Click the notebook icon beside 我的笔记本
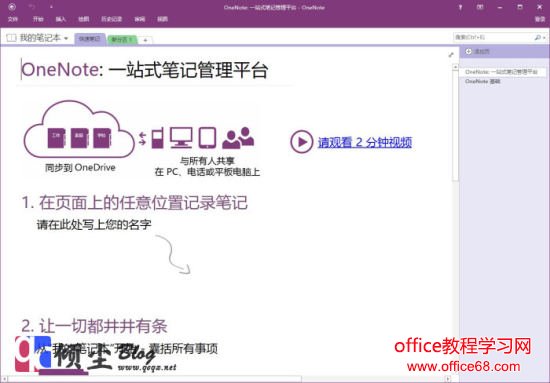The width and height of the screenshot is (550, 383). [11, 38]
